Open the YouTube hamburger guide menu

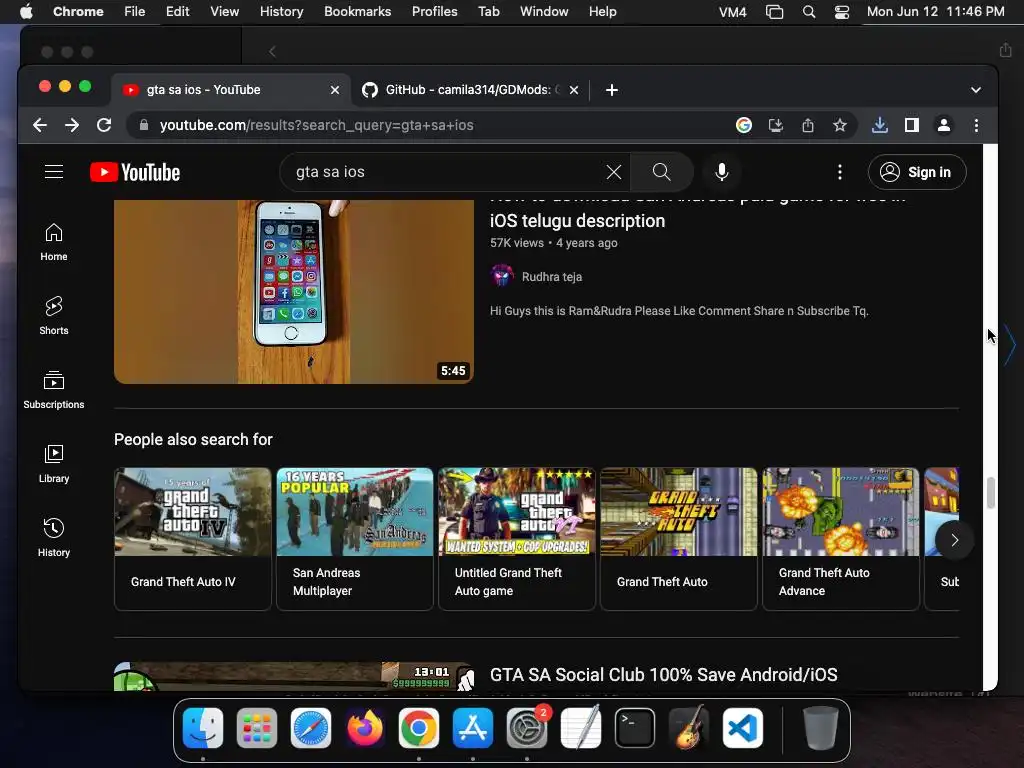coord(54,172)
